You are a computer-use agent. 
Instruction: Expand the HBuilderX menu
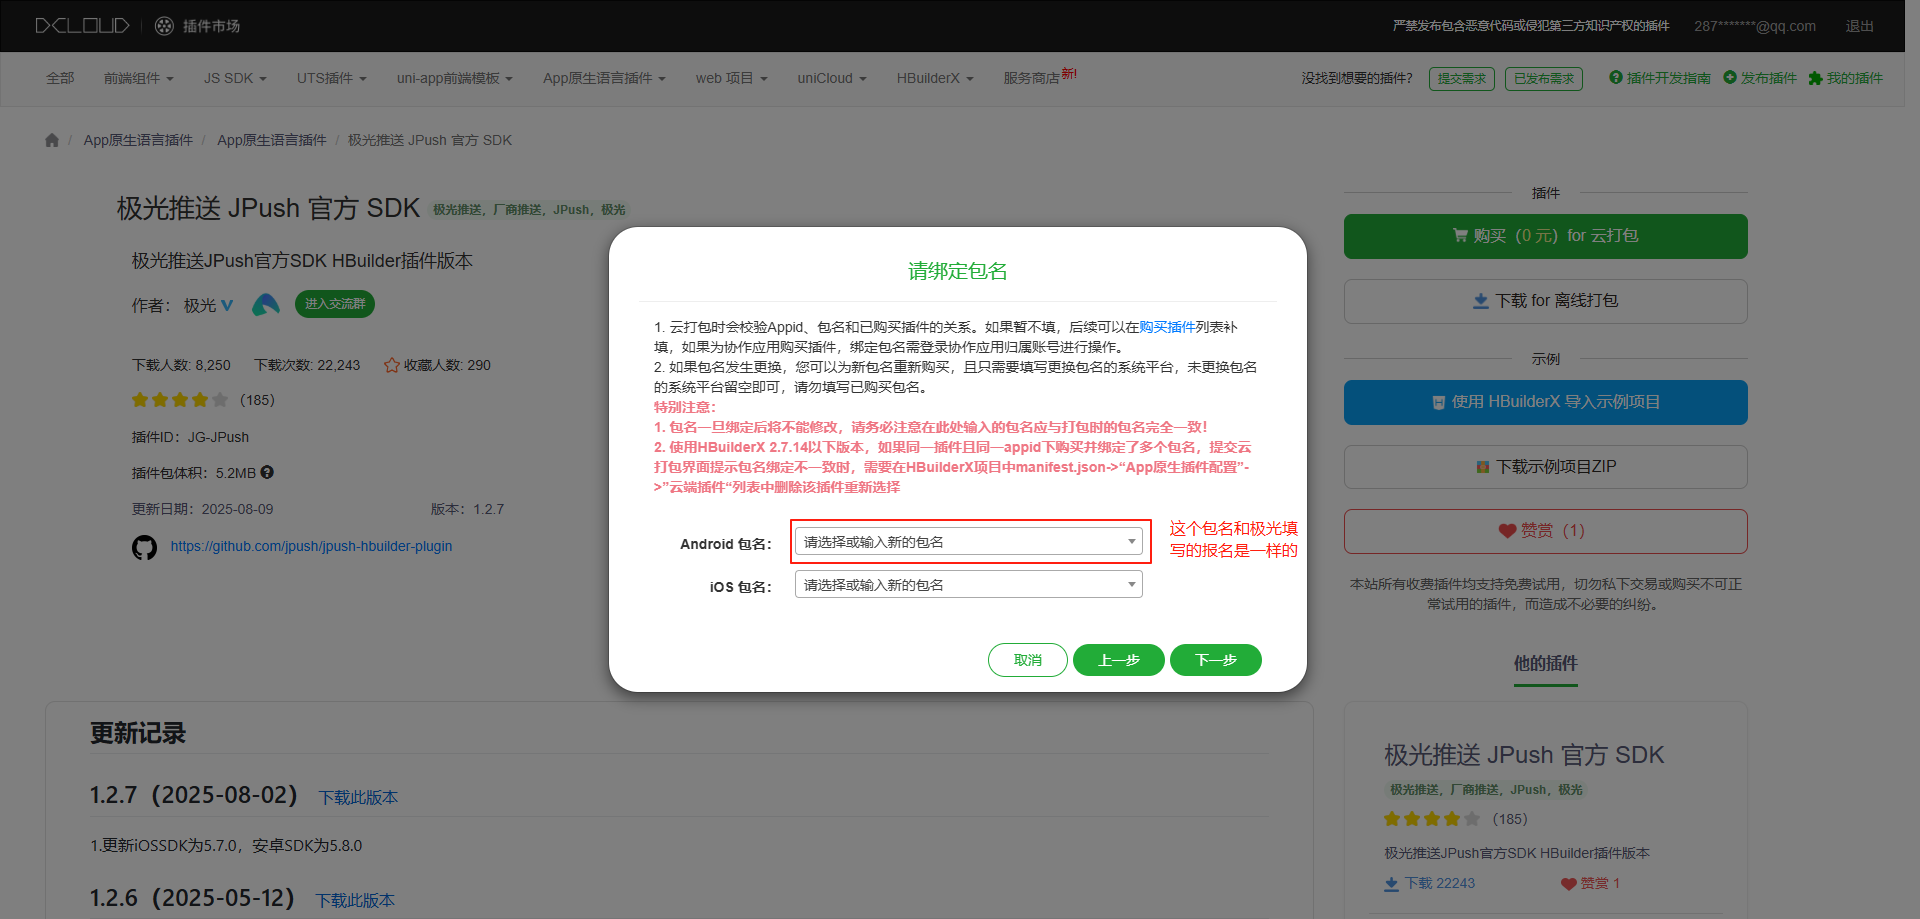935,78
